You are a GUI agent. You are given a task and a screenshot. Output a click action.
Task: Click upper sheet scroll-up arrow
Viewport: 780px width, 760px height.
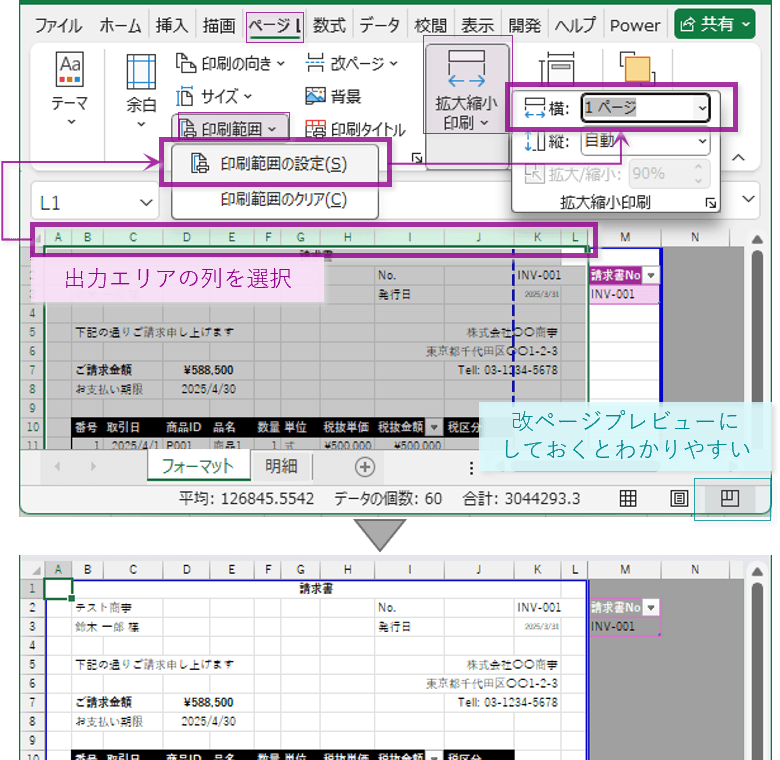click(757, 239)
